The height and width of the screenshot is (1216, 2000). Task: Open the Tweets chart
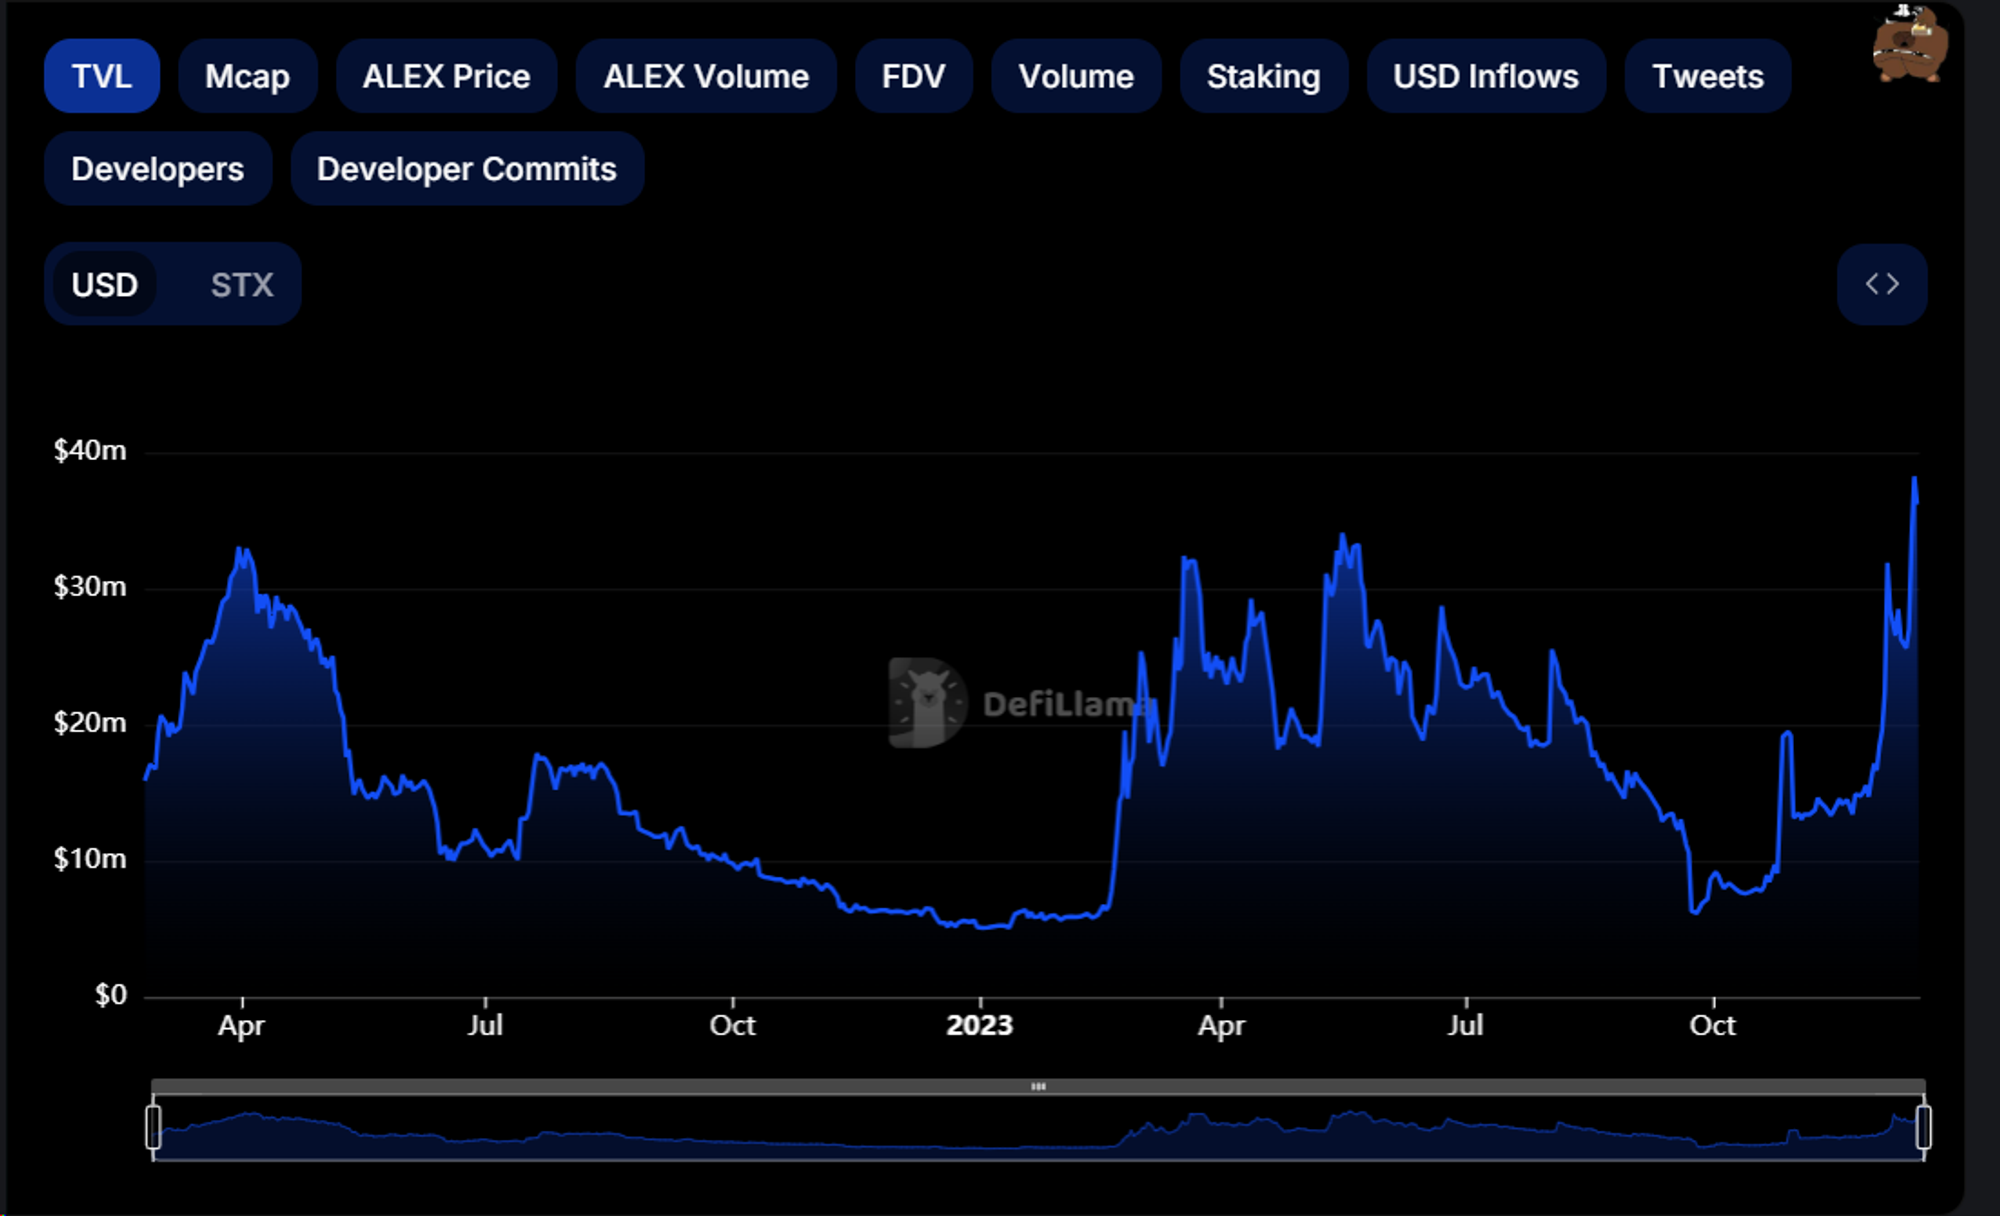tap(1706, 75)
